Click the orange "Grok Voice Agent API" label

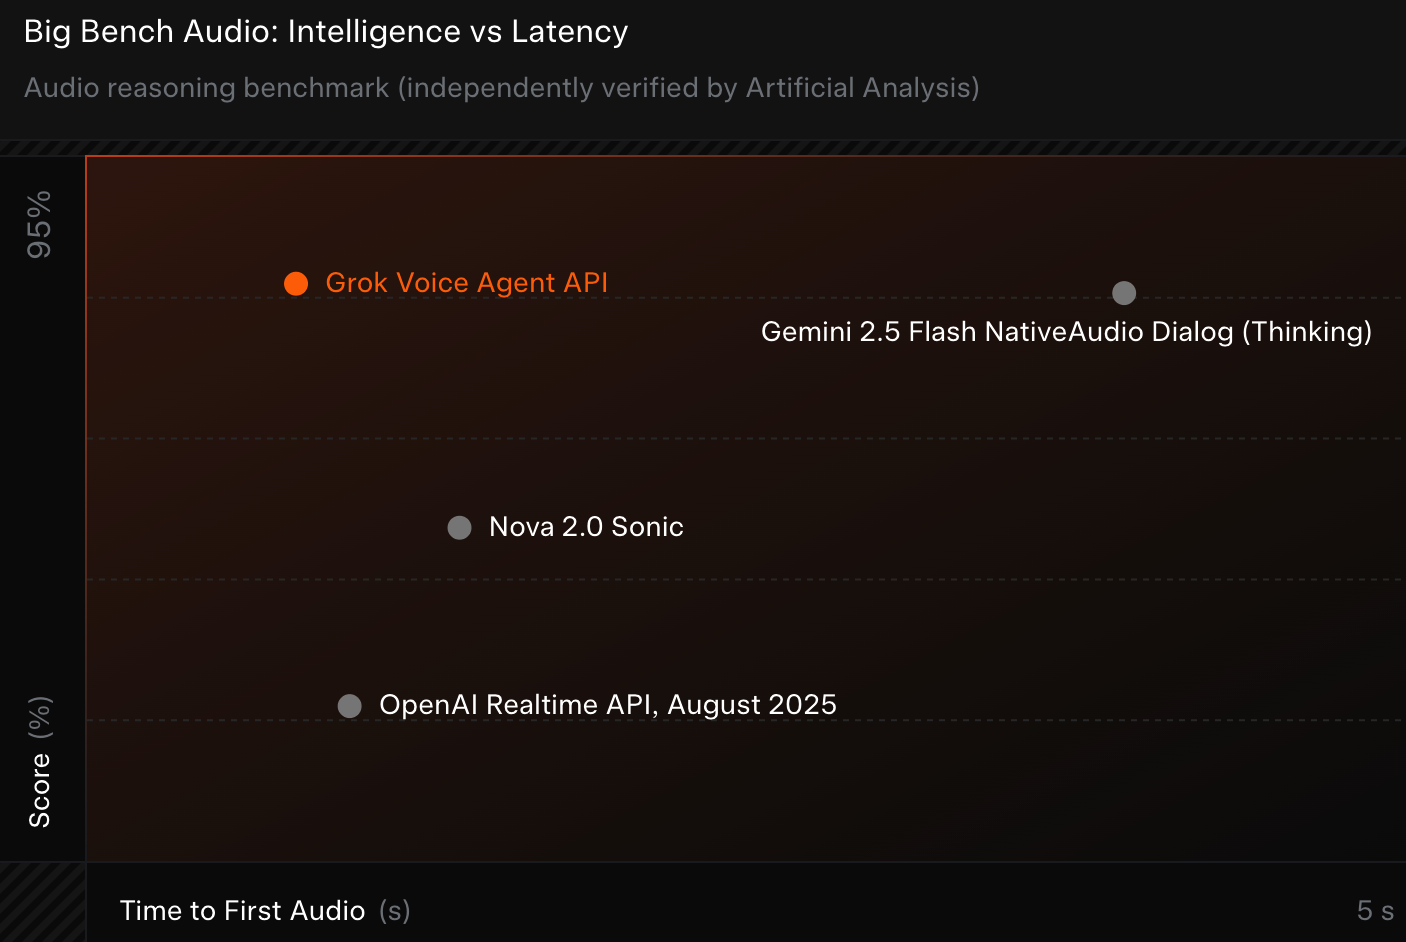pyautogui.click(x=466, y=283)
